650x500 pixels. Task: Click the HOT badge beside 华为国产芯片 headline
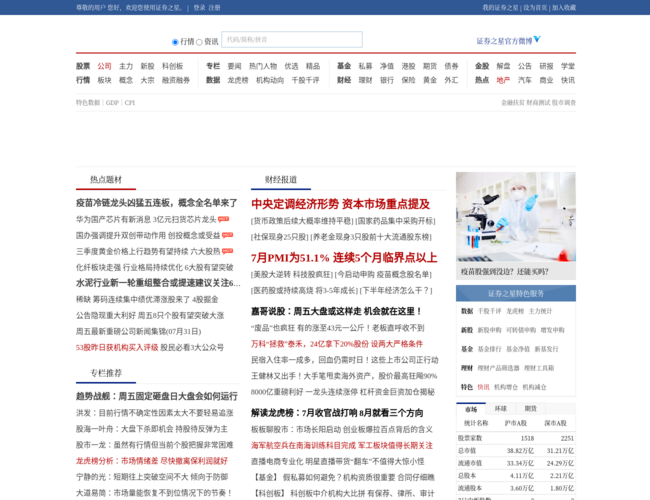223,219
